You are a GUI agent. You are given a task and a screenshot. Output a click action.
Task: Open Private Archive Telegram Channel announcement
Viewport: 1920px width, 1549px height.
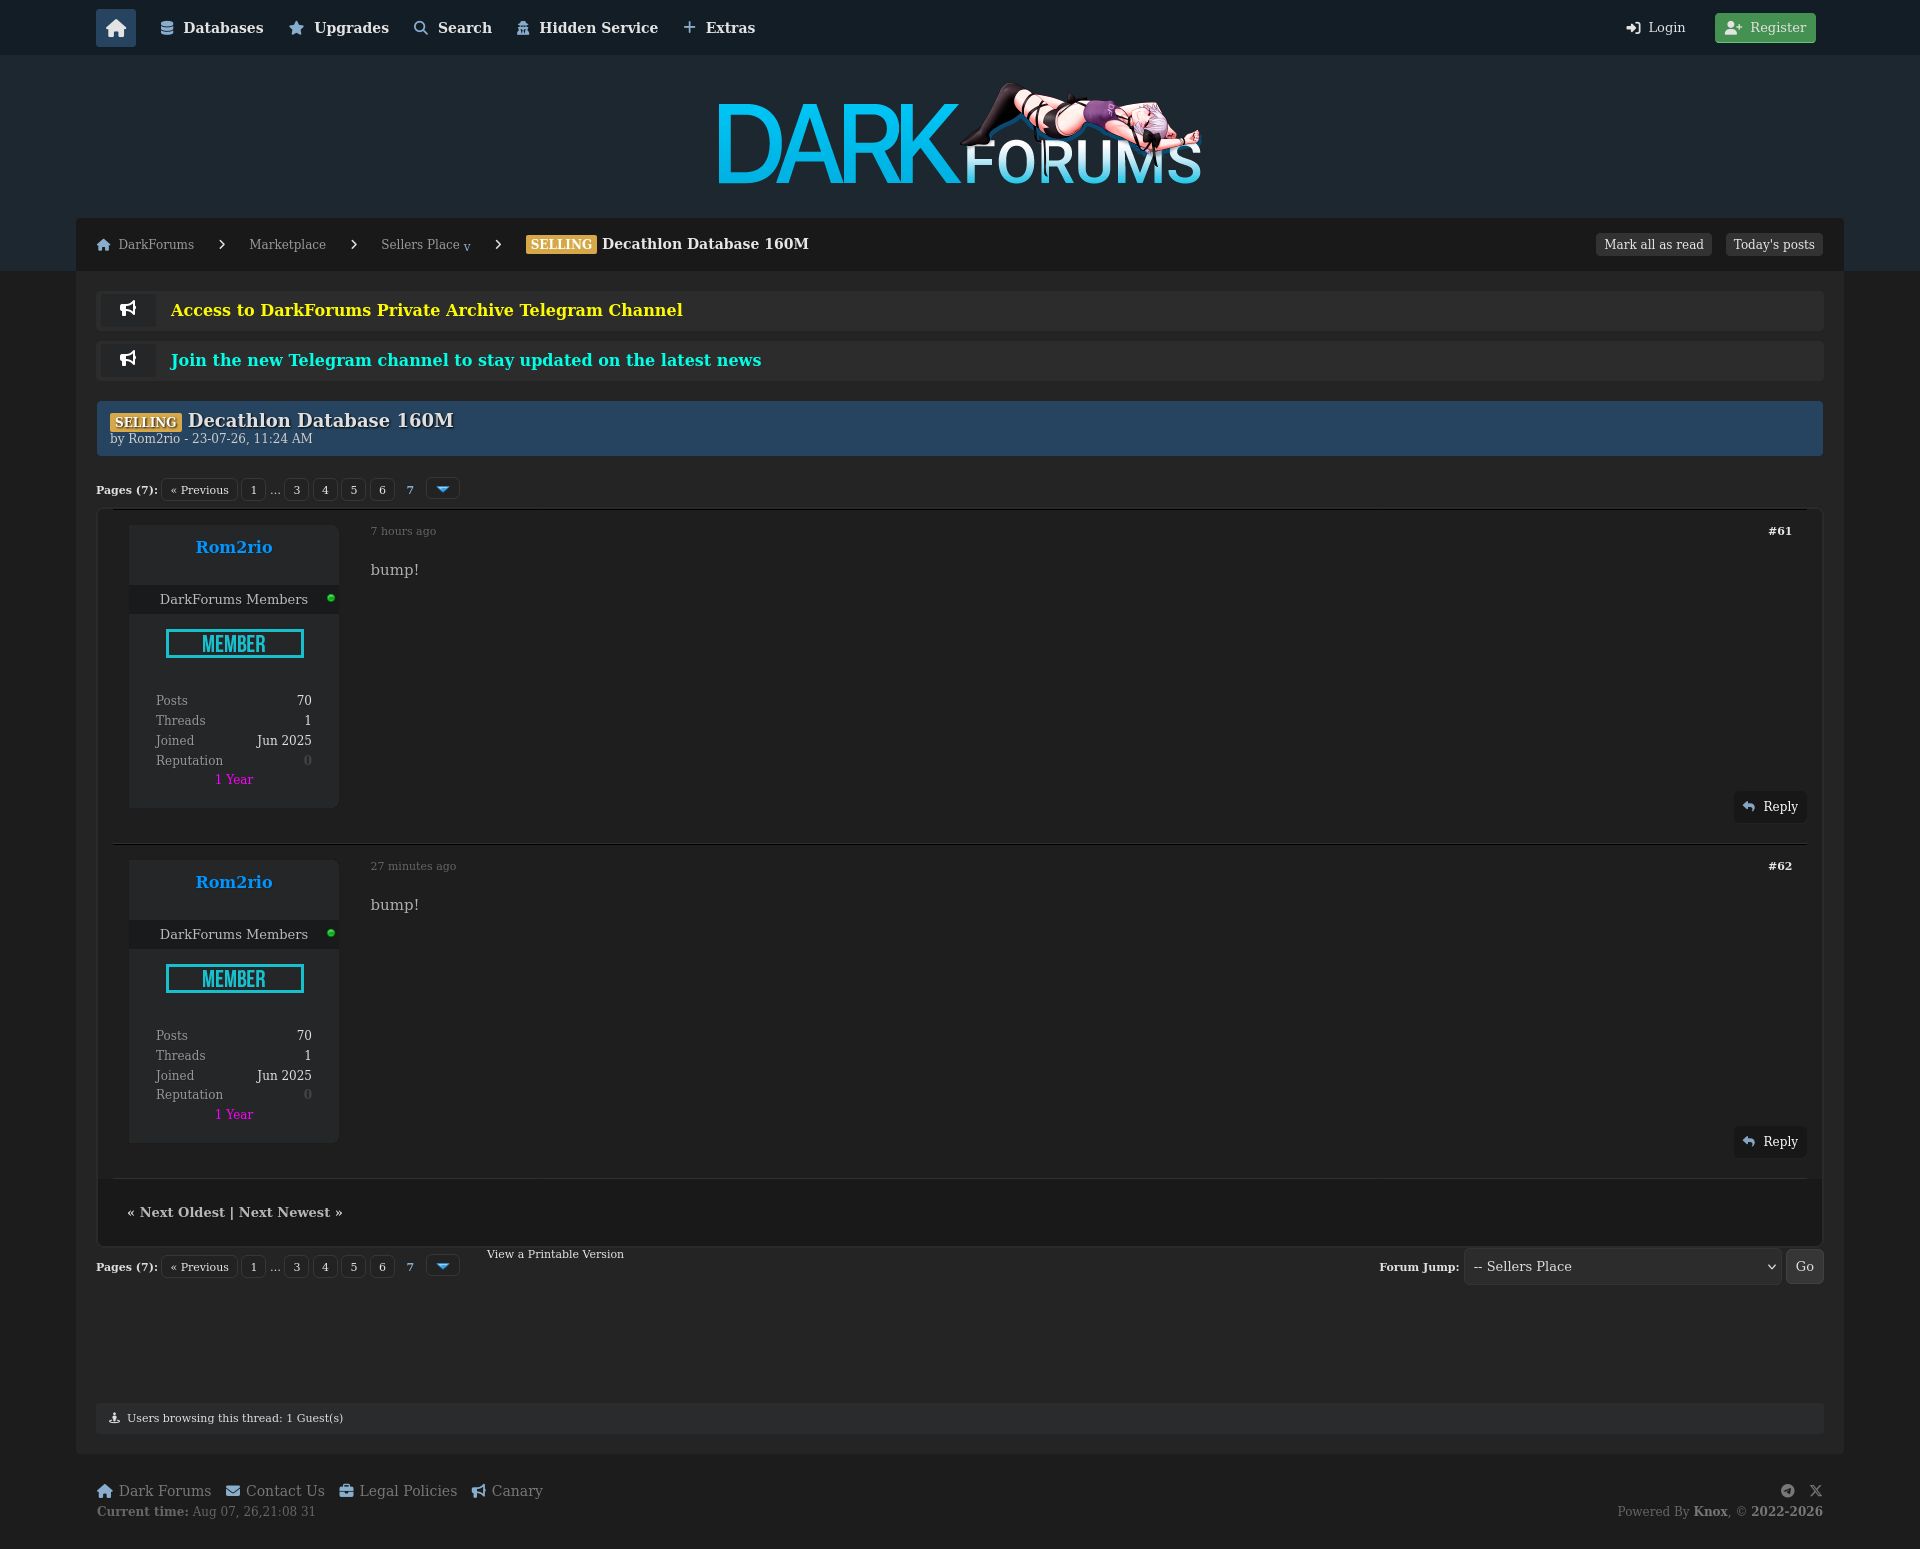coord(426,310)
